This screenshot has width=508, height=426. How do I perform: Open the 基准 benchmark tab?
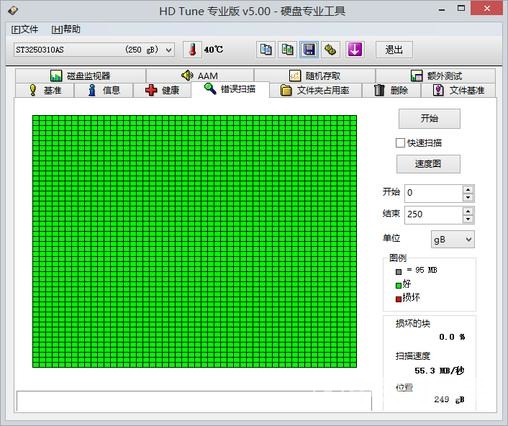(45, 90)
